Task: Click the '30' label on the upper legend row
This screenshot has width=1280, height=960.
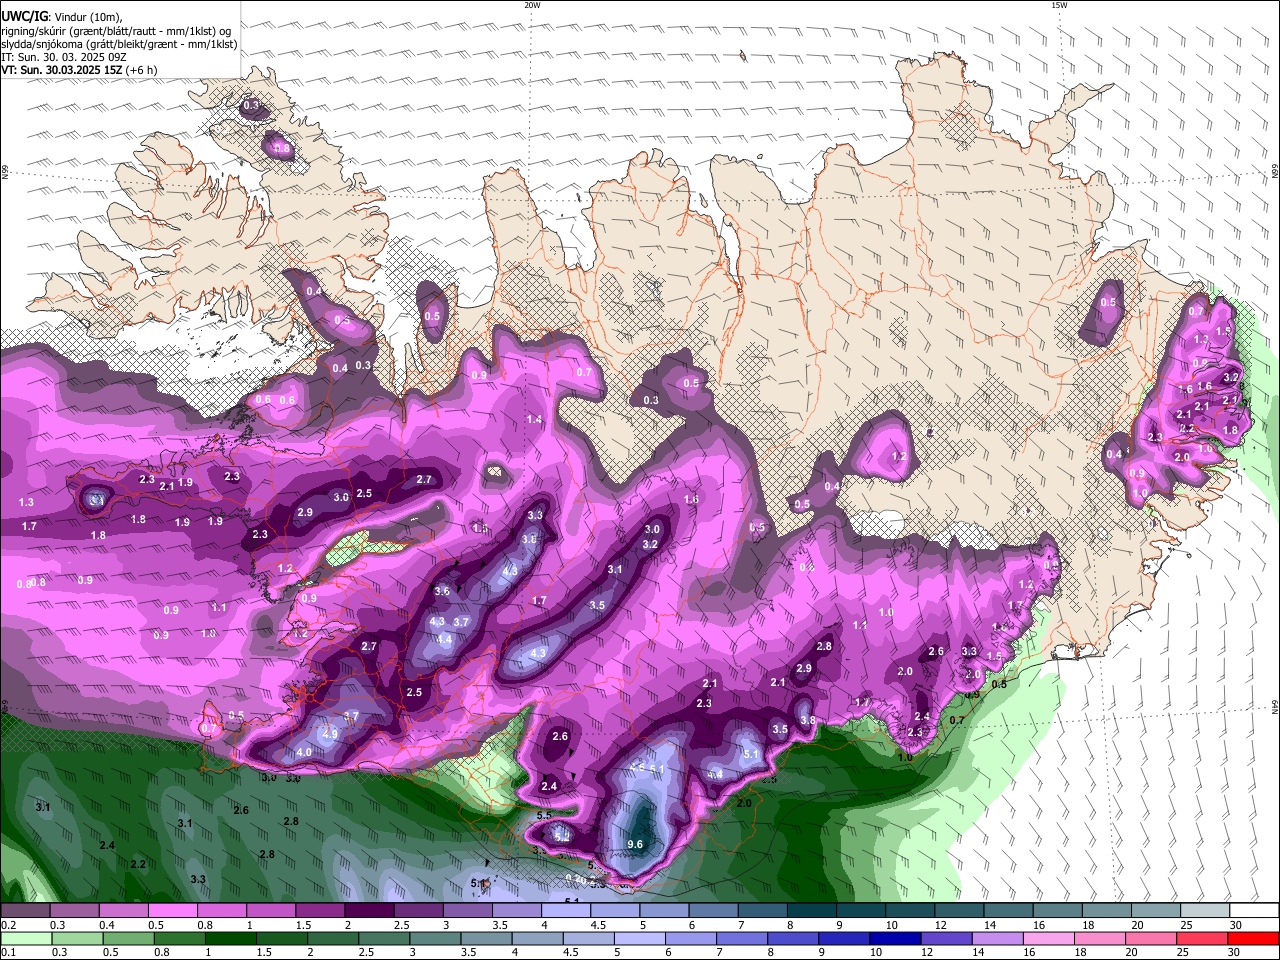Action: tap(1236, 925)
